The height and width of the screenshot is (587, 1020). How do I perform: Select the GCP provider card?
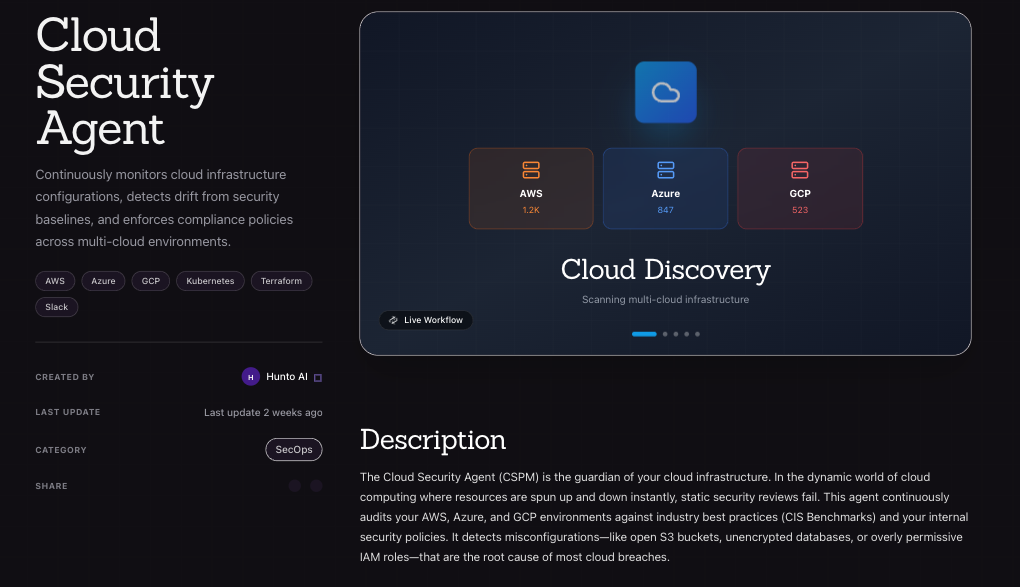point(800,188)
